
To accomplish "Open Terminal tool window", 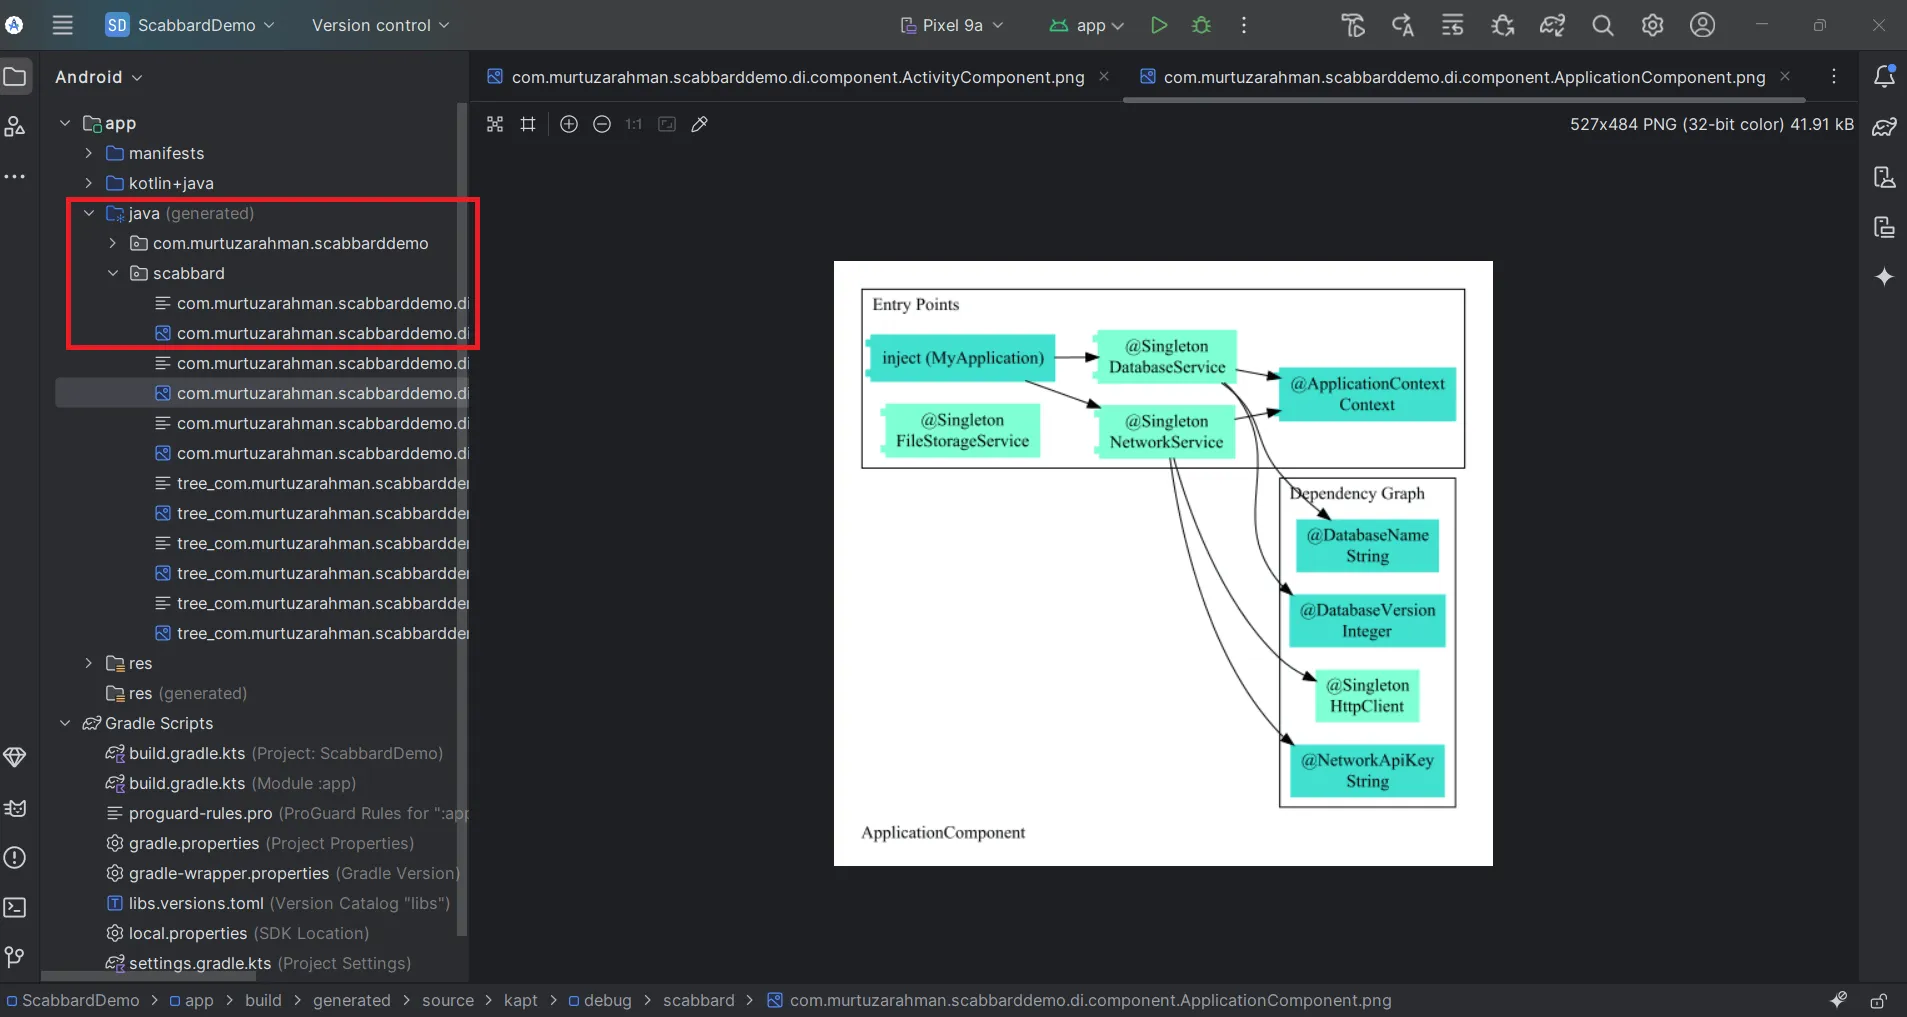I will (x=15, y=907).
